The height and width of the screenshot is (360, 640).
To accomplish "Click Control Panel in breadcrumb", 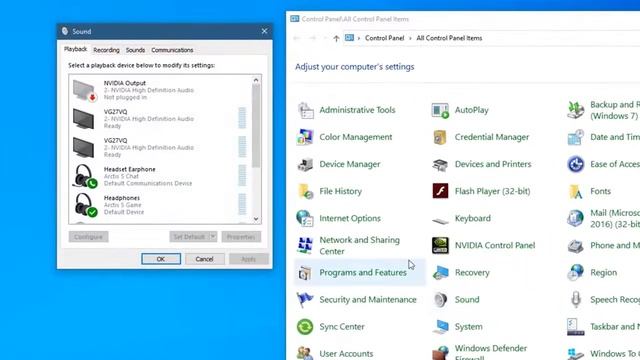I will (x=384, y=38).
